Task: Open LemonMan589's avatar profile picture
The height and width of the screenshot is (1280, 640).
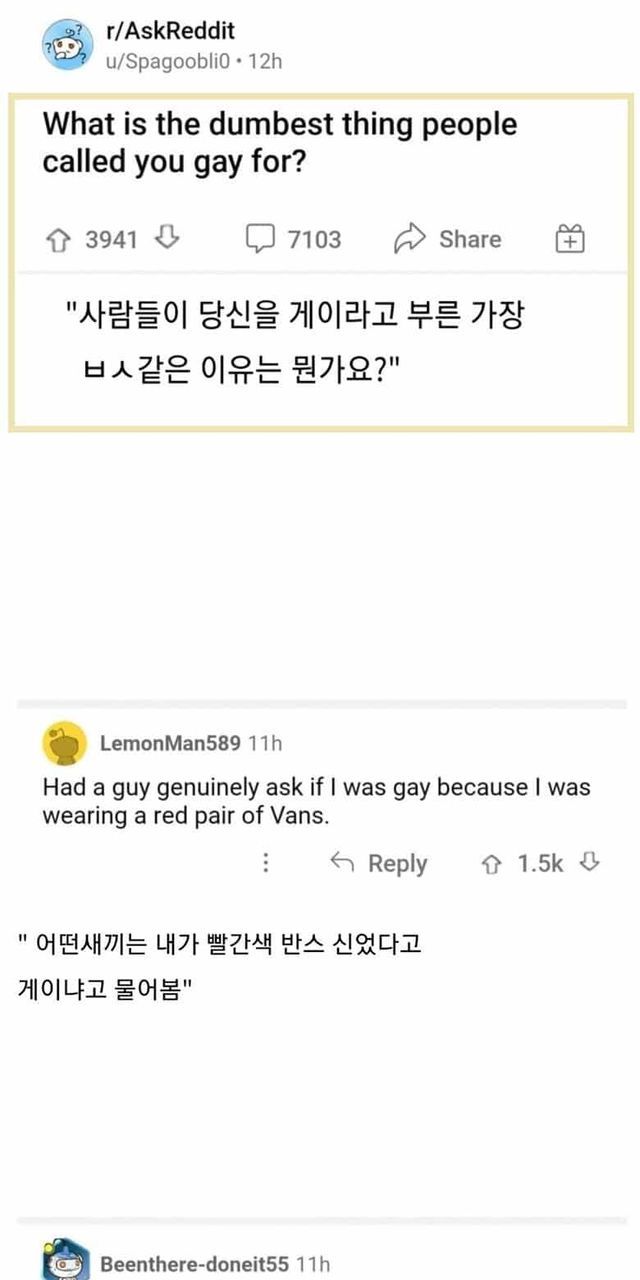Action: point(64,744)
